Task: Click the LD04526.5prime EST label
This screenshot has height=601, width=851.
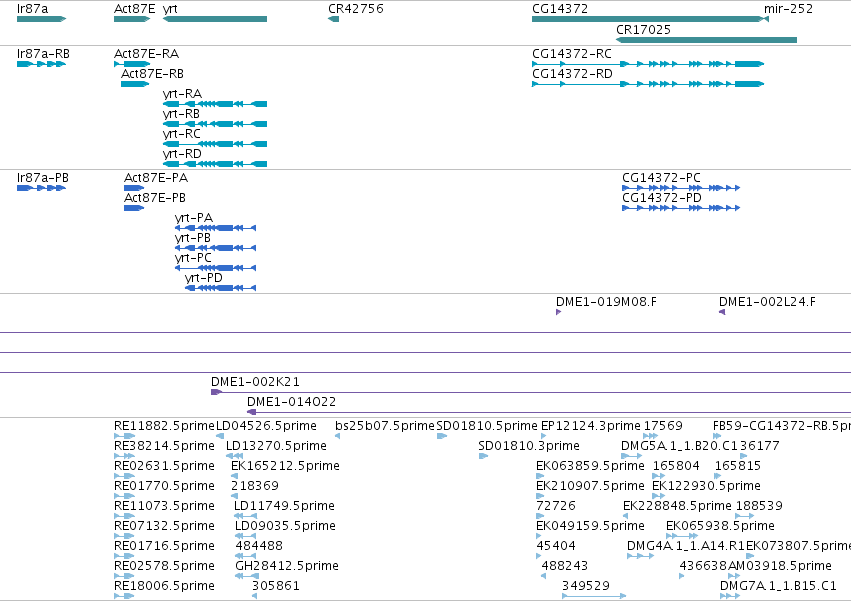Action: pos(266,426)
